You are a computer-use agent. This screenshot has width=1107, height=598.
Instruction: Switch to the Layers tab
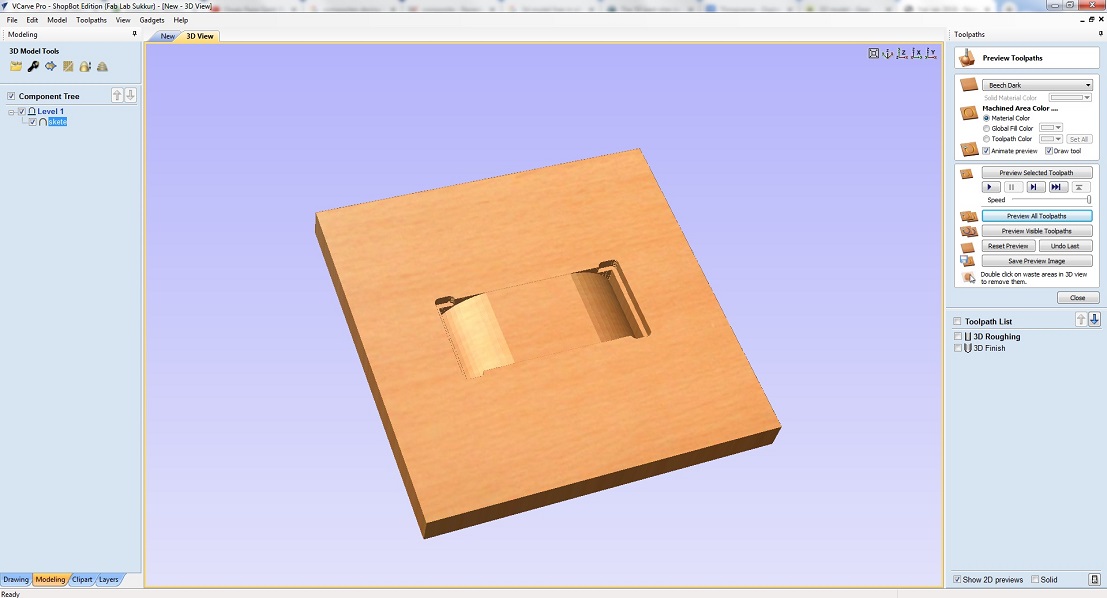[109, 580]
